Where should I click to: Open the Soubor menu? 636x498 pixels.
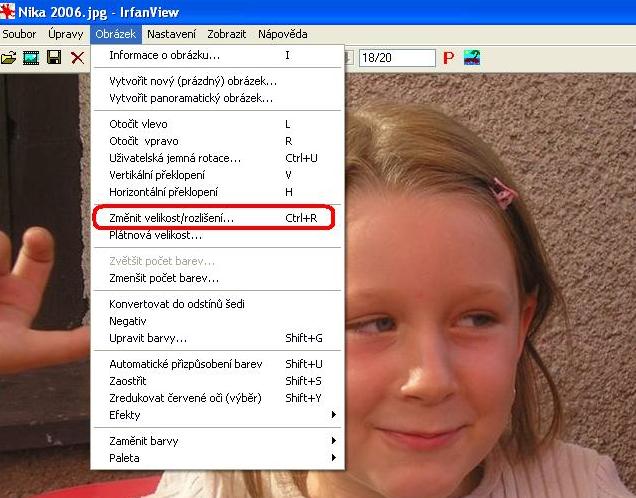pyautogui.click(x=19, y=34)
